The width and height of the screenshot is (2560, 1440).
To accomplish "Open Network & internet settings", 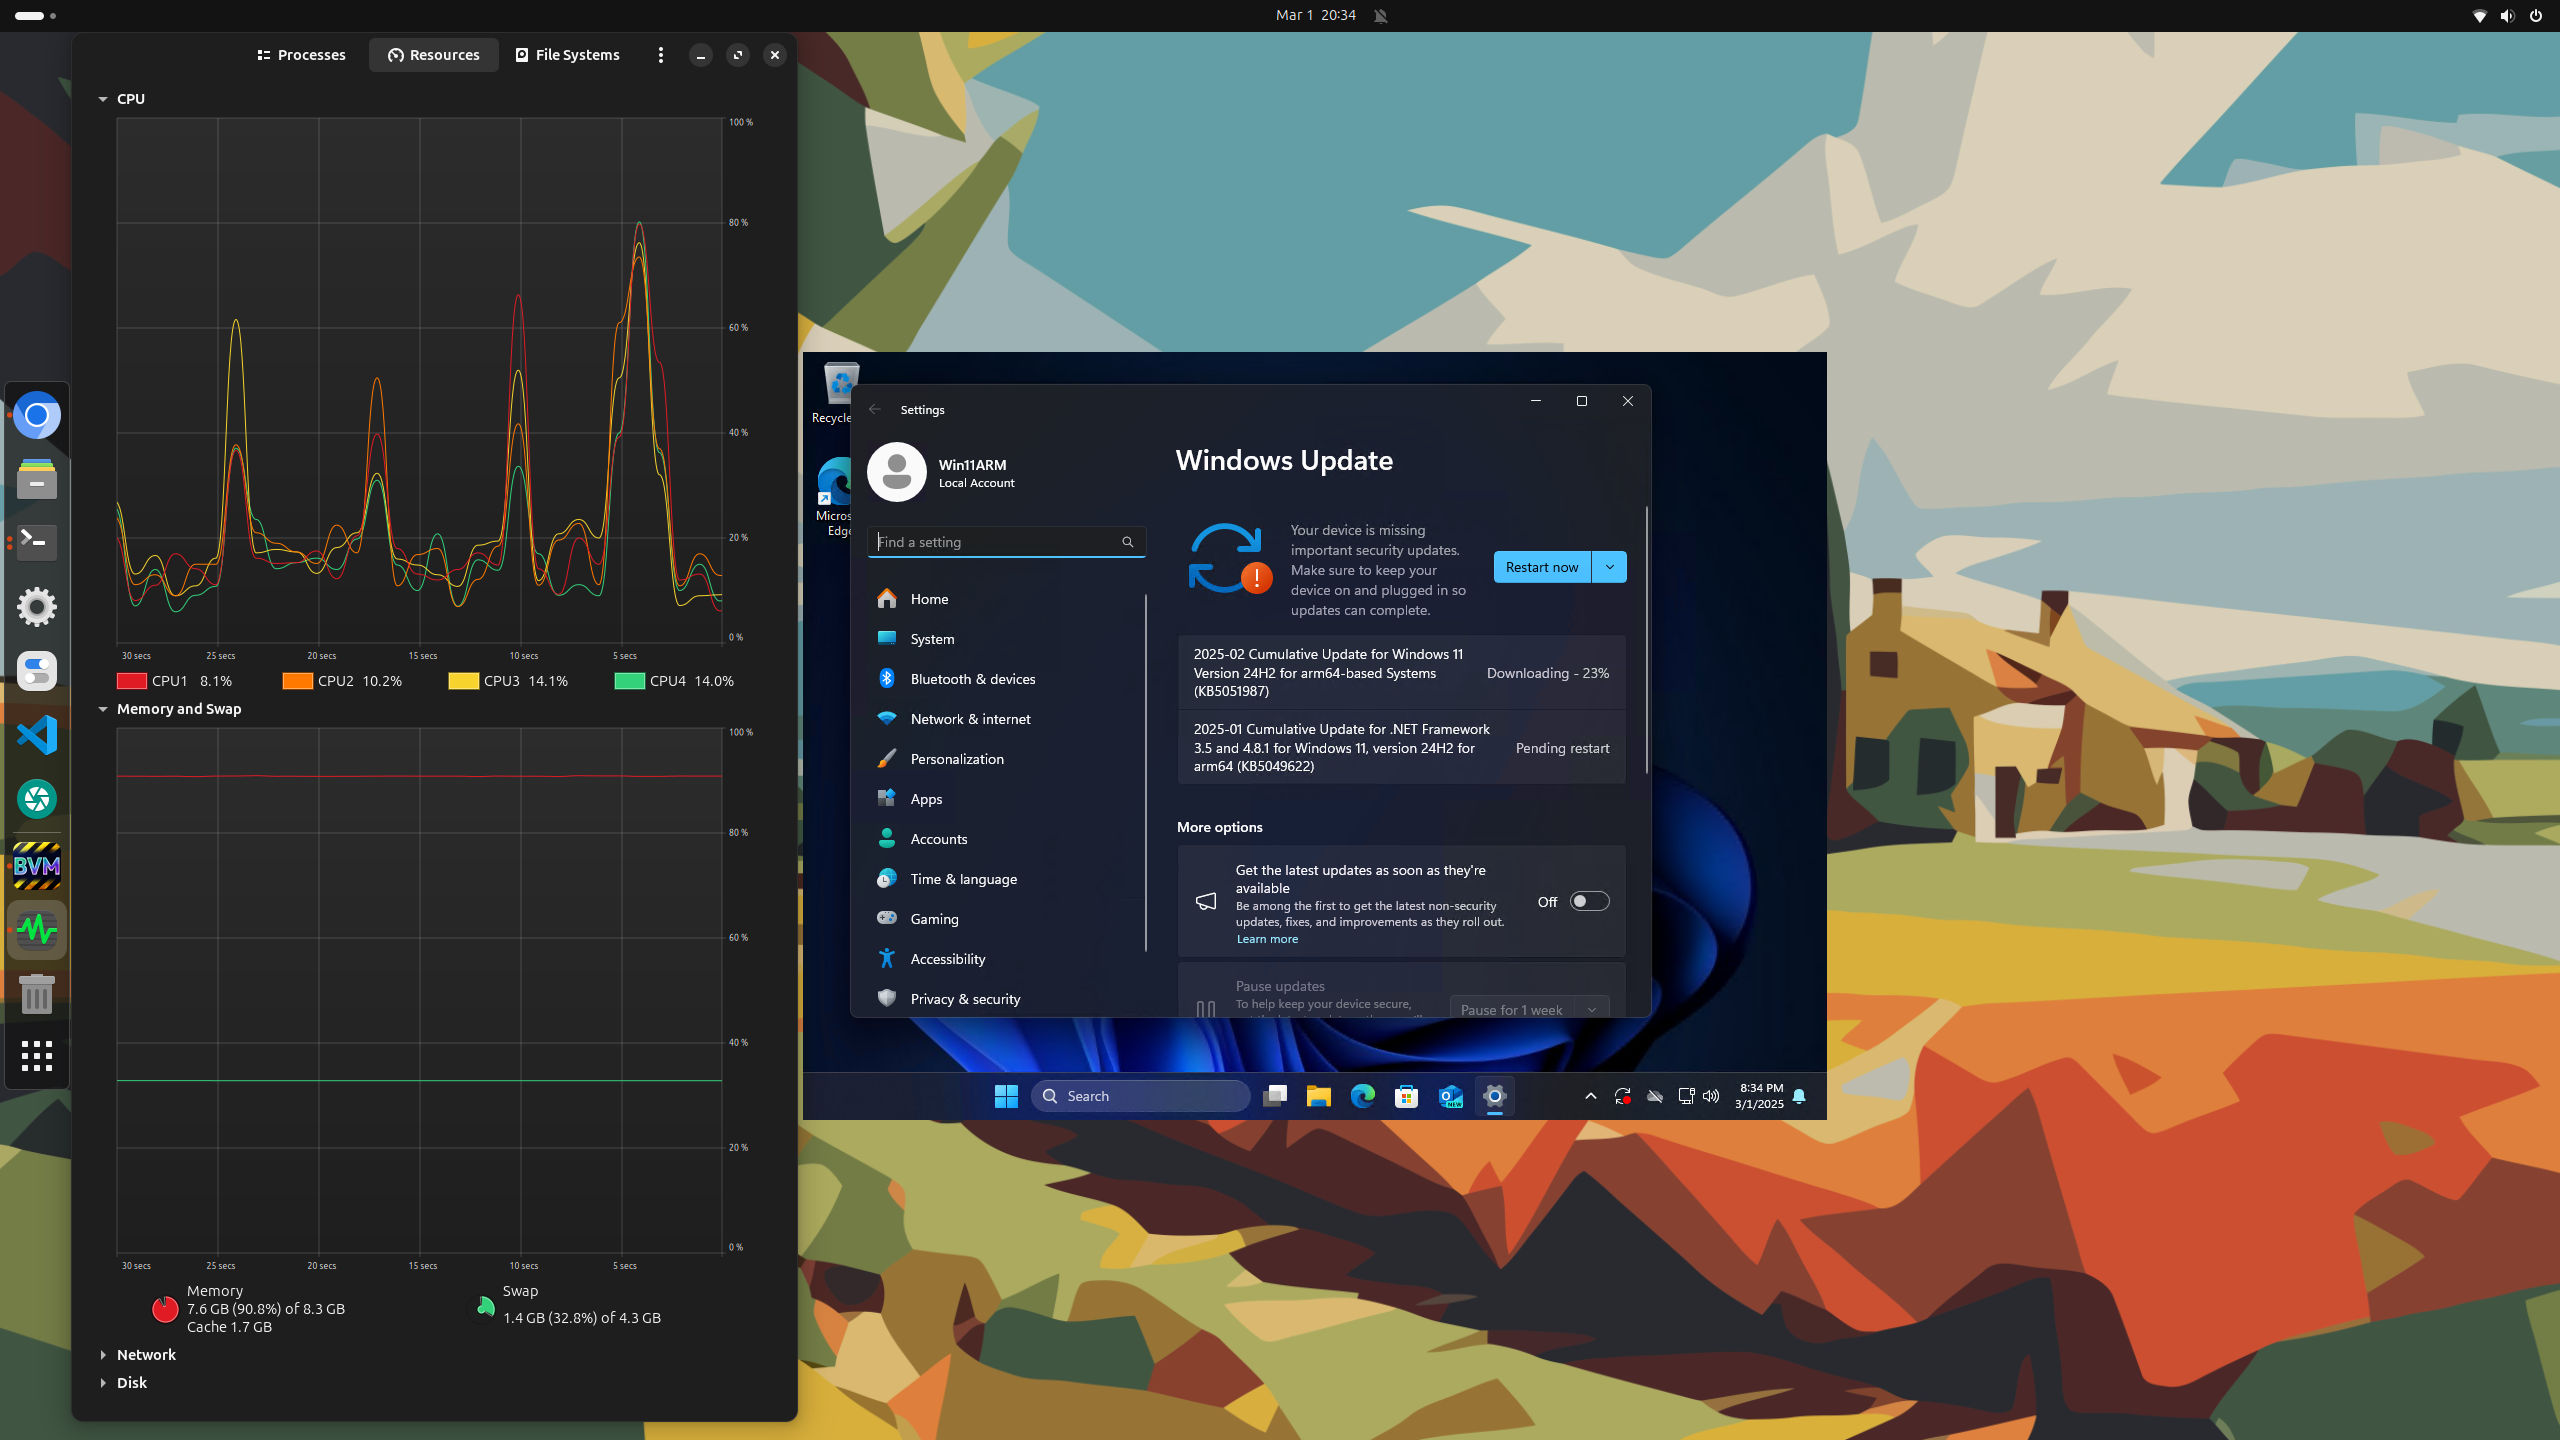I will (1006, 719).
